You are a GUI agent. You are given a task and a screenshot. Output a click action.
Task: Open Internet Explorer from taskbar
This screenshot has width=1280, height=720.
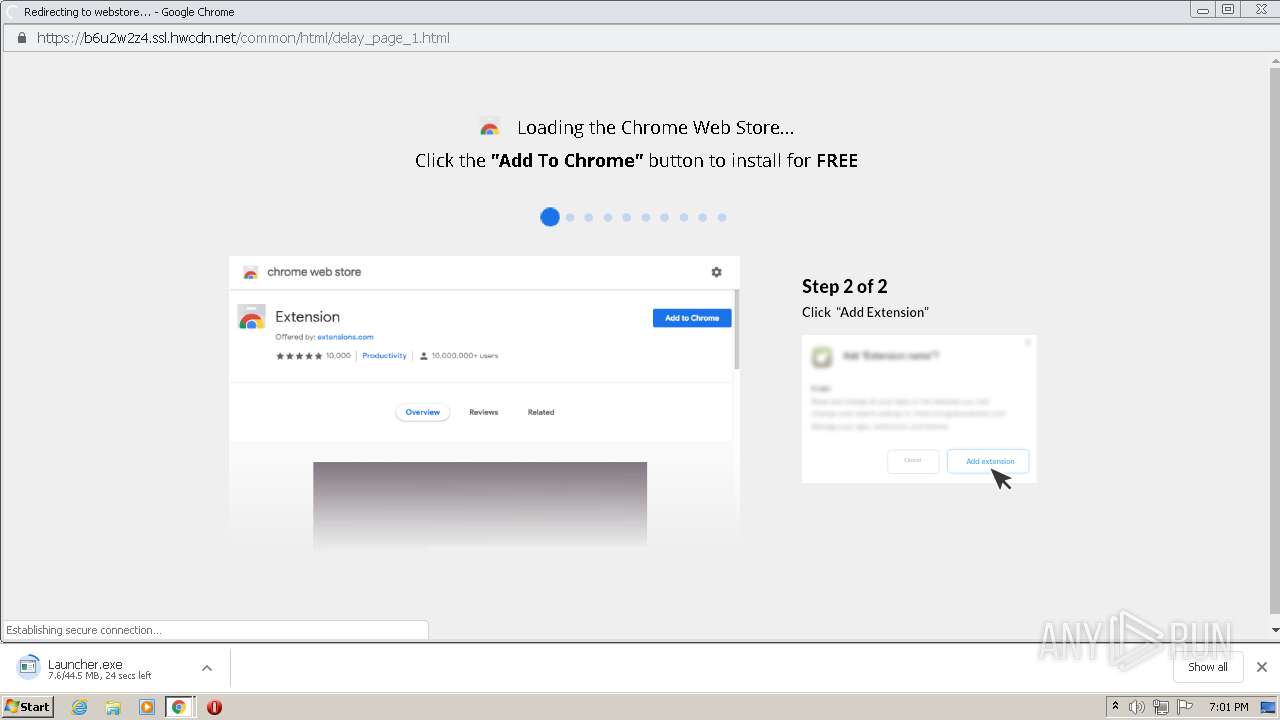80,707
